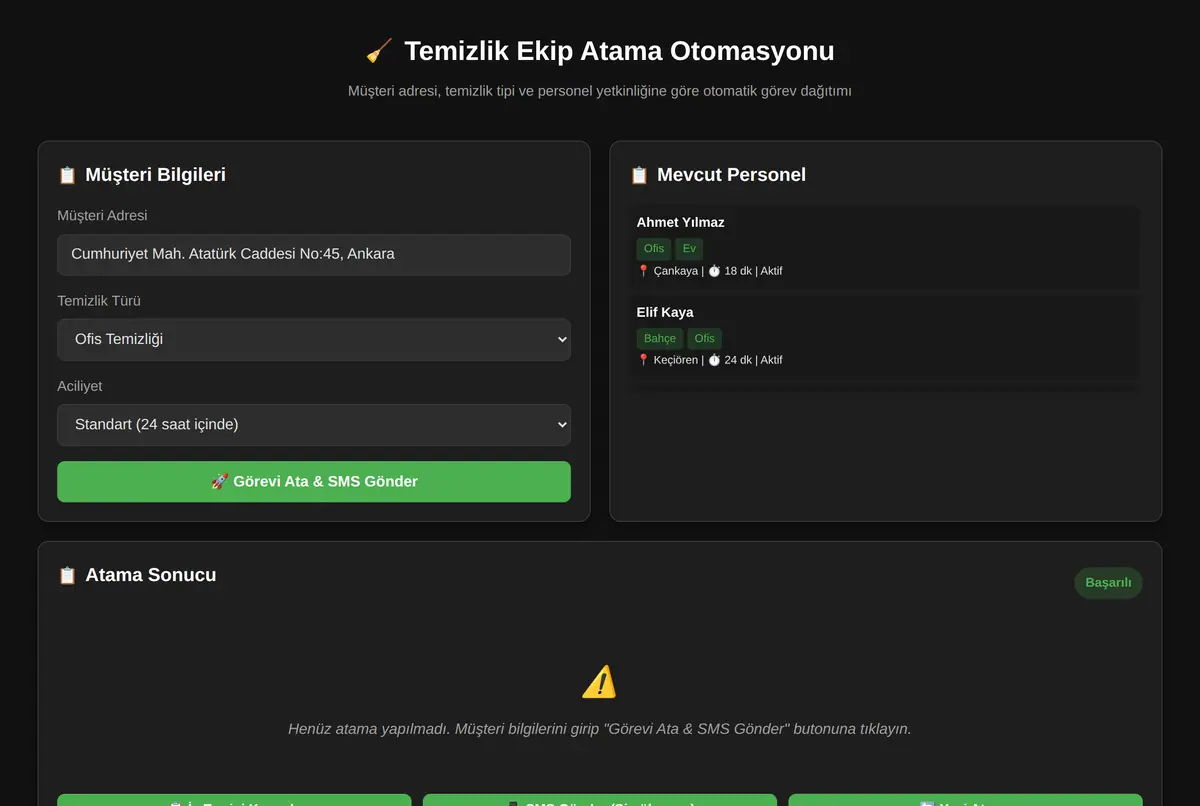Select the Ahmet Yılmaz personnel name
The image size is (1200, 806).
(x=680, y=222)
